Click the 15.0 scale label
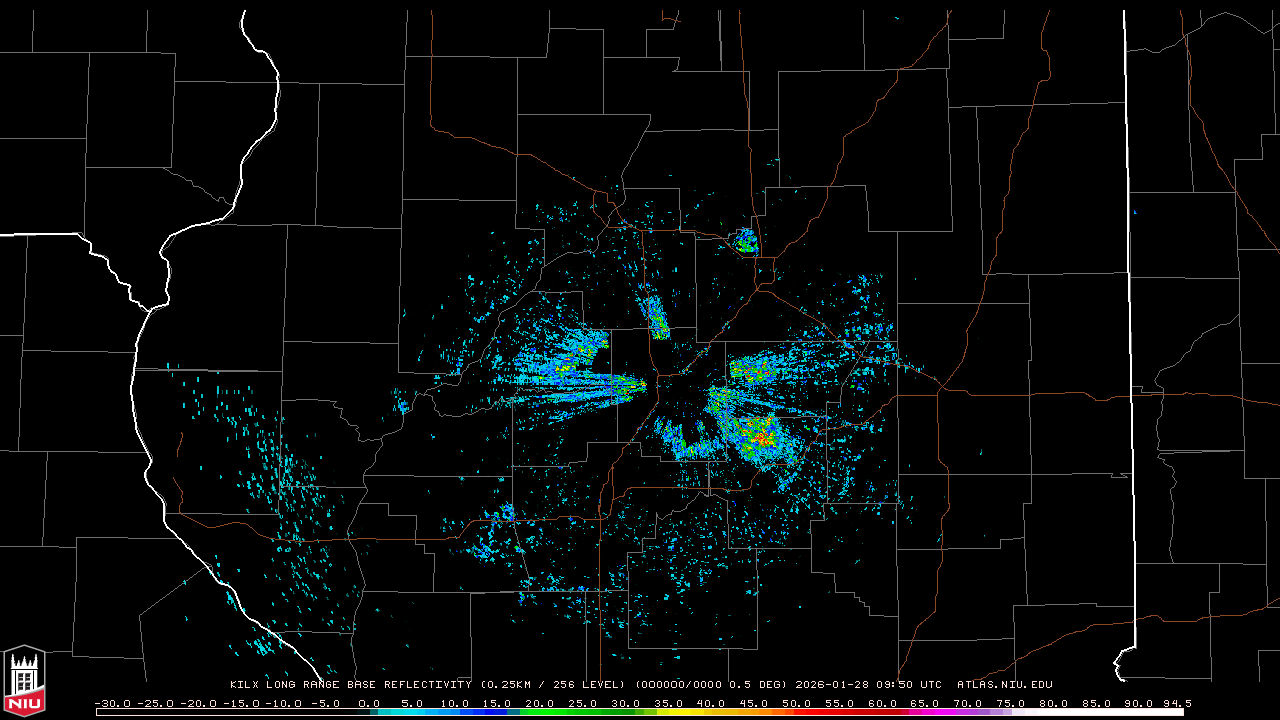Screen dimensions: 1280x720 (x=497, y=703)
